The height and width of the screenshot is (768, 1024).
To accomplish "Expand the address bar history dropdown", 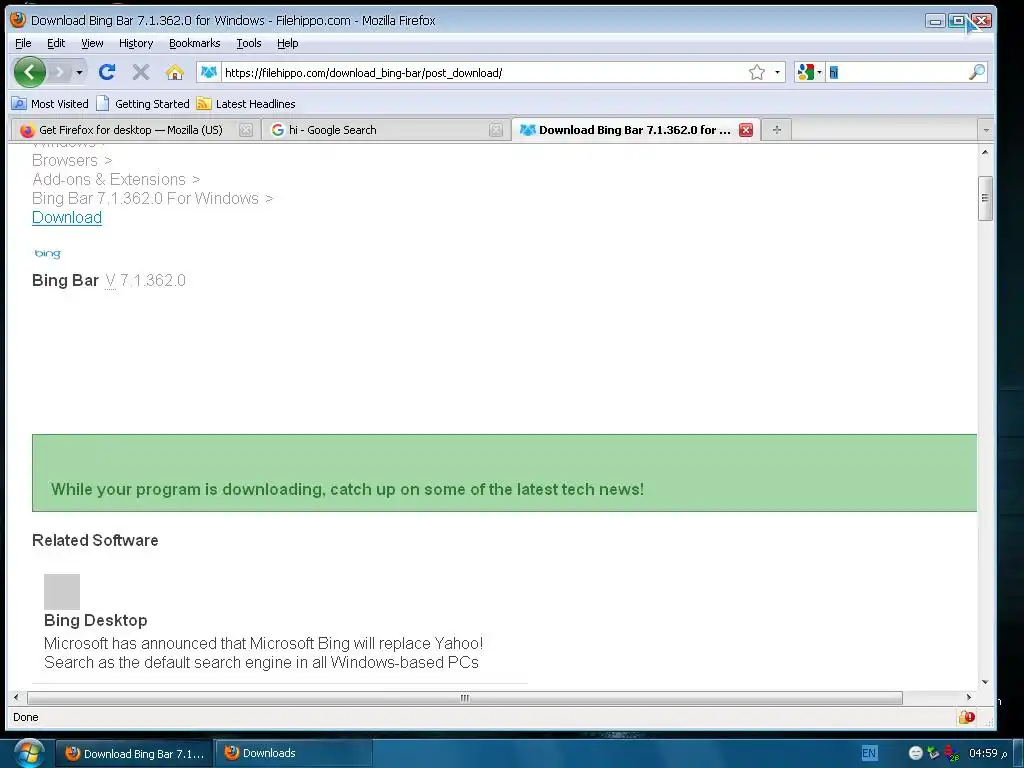I will pos(777,72).
